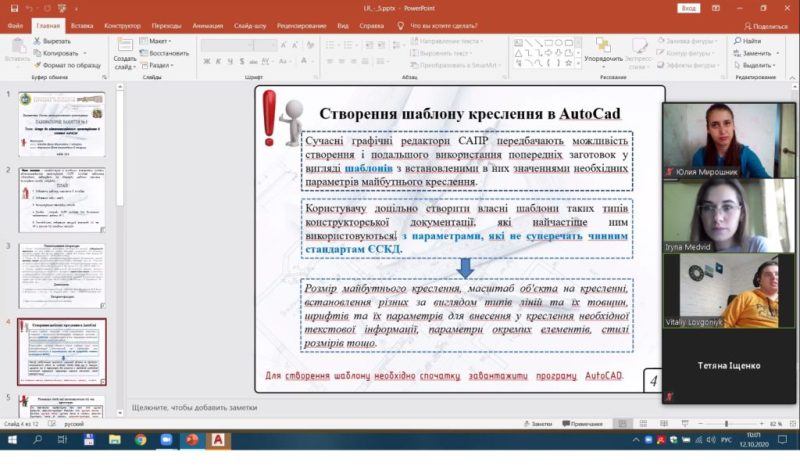The width and height of the screenshot is (800, 470).
Task: Select rectangle shape in shapes gallery
Action: (x=549, y=43)
